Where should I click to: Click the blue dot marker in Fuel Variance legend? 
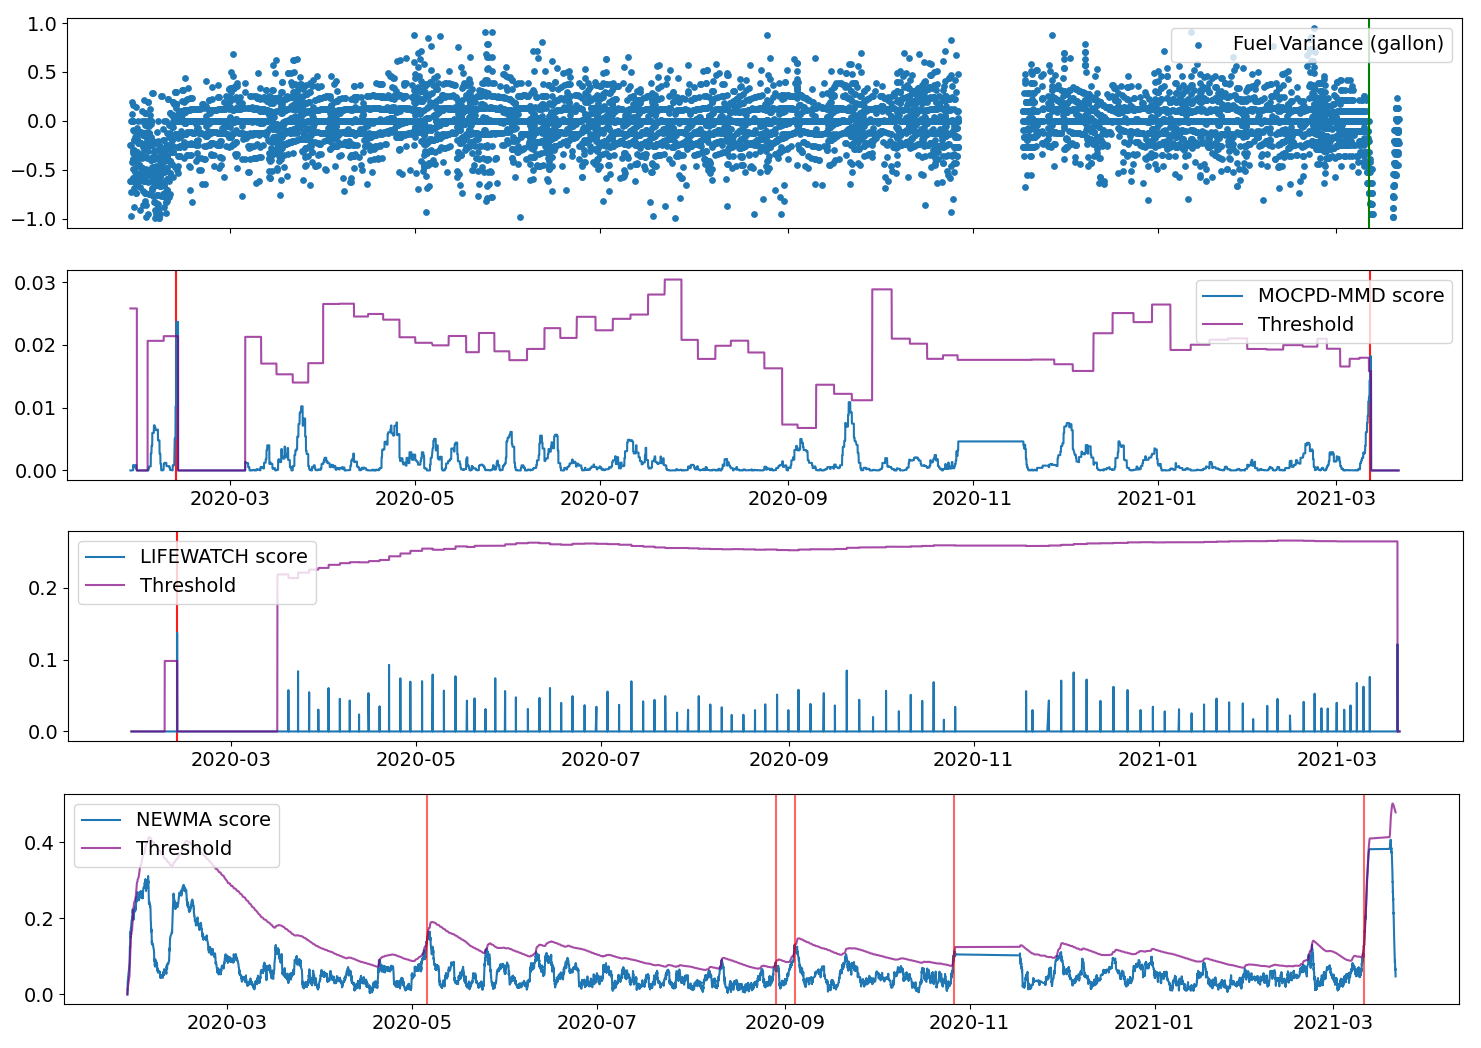[x=1198, y=45]
